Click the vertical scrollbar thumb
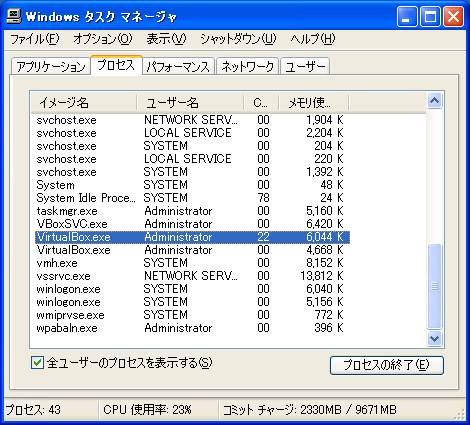This screenshot has height=425, width=470. pos(434,286)
